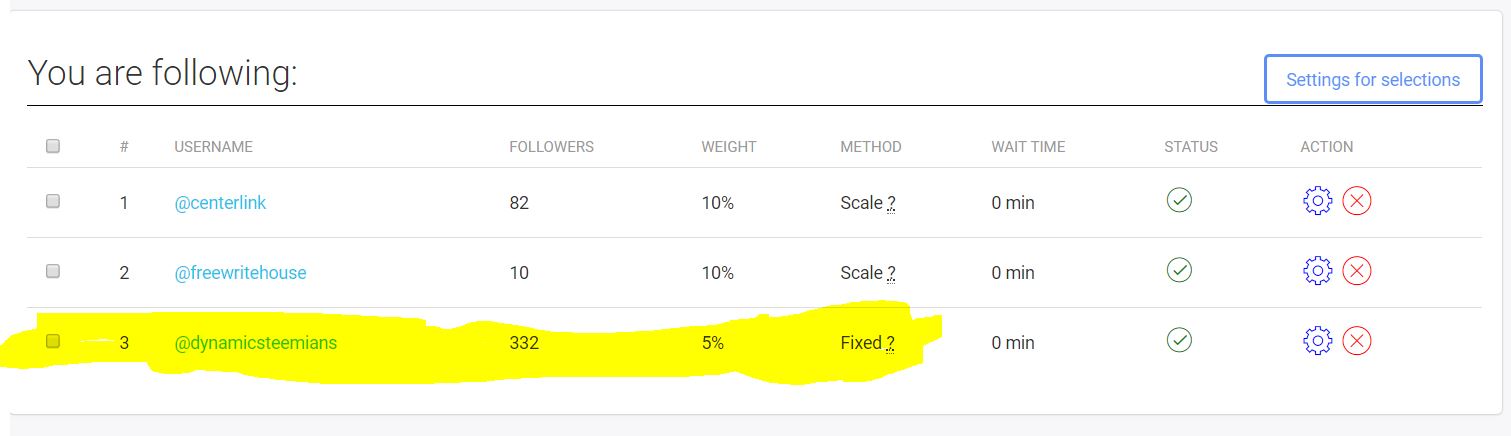Screen dimensions: 1511x436
Task: Remove @freewritehouse with red X icon
Action: [1356, 271]
